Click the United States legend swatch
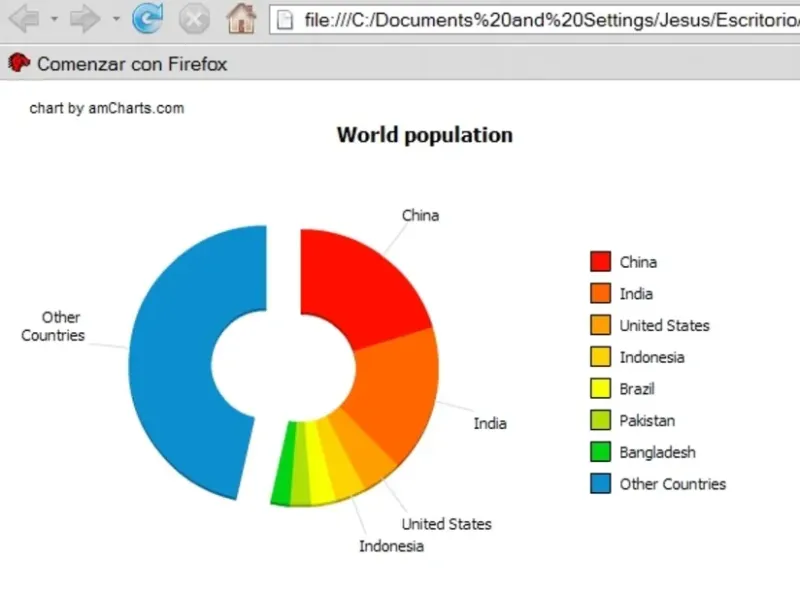This screenshot has width=800, height=600. point(601,325)
